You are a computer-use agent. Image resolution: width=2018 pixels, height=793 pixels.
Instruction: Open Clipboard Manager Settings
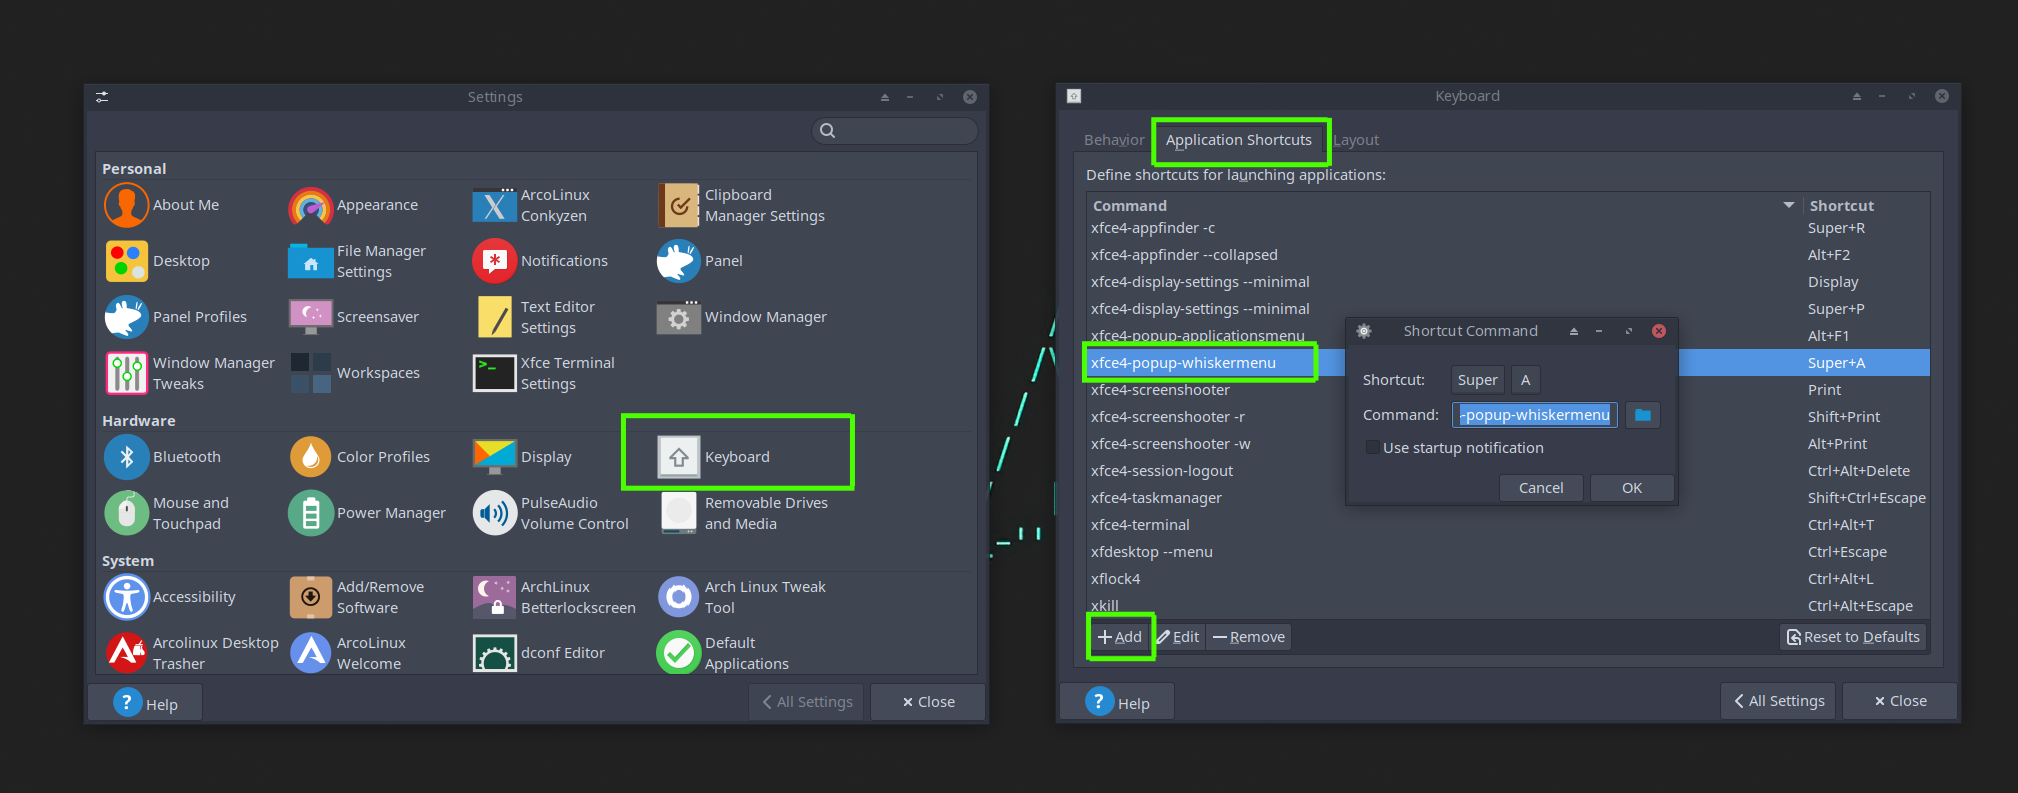pyautogui.click(x=742, y=205)
